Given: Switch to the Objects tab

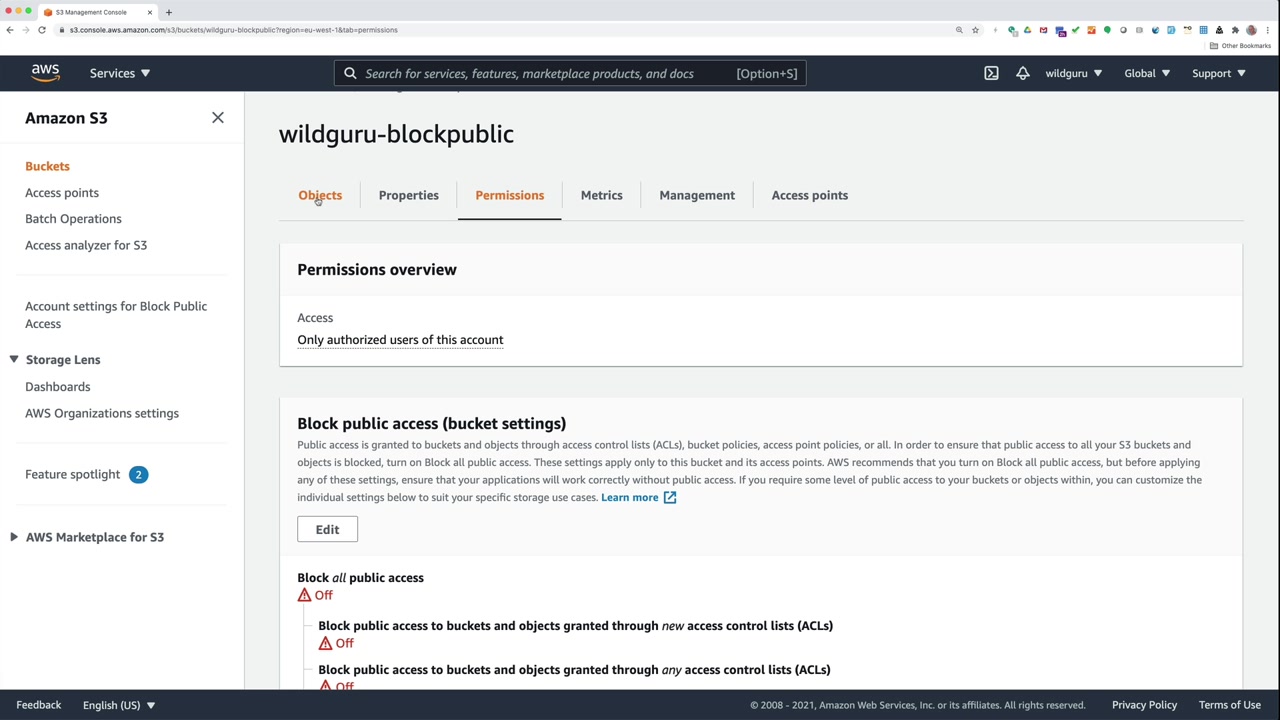Looking at the screenshot, I should [x=320, y=195].
